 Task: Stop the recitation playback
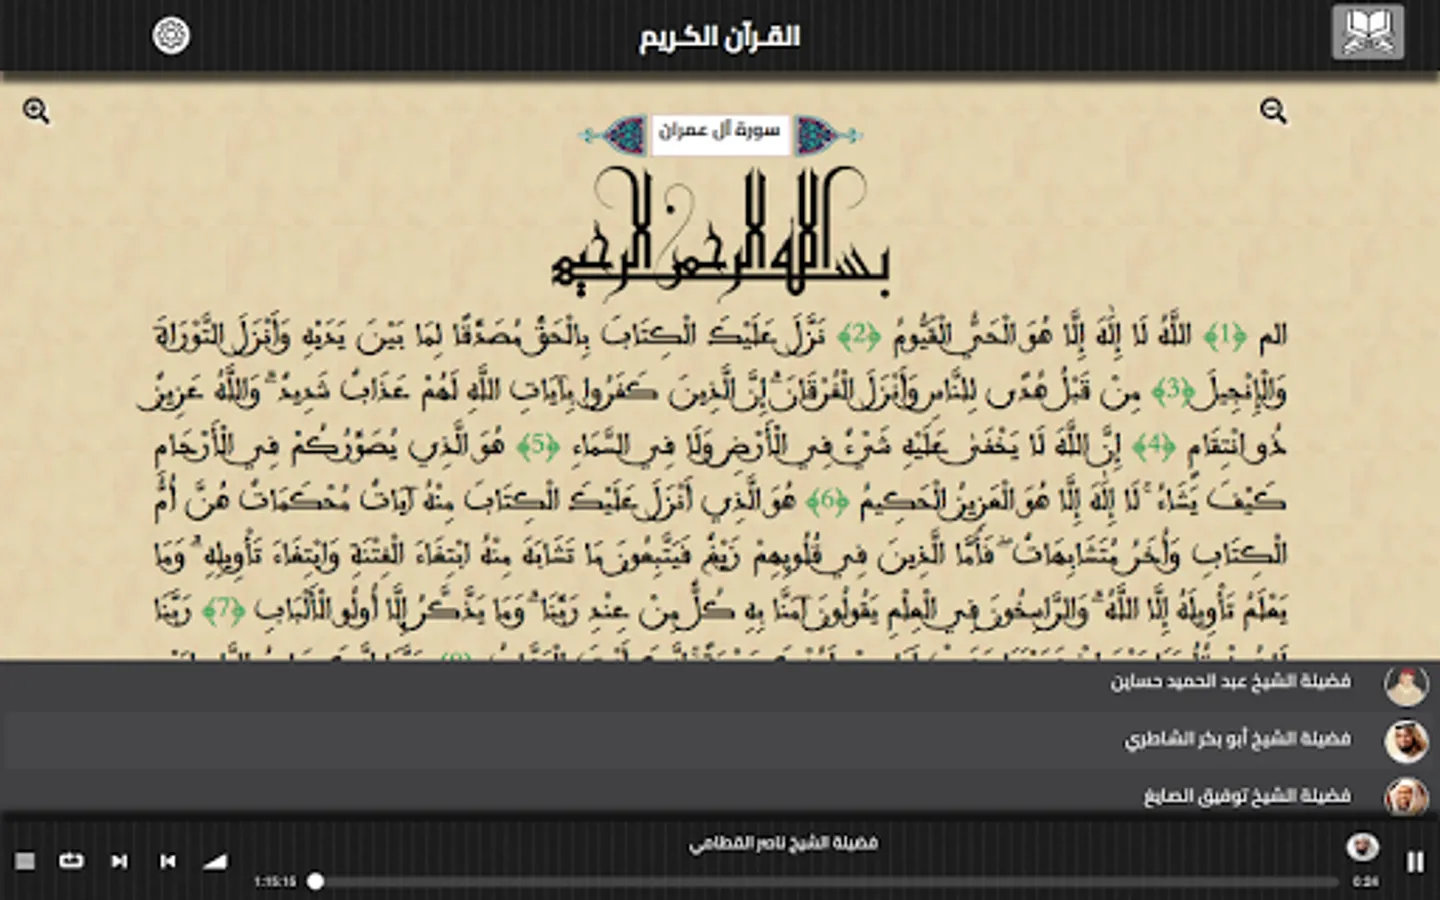(x=25, y=861)
